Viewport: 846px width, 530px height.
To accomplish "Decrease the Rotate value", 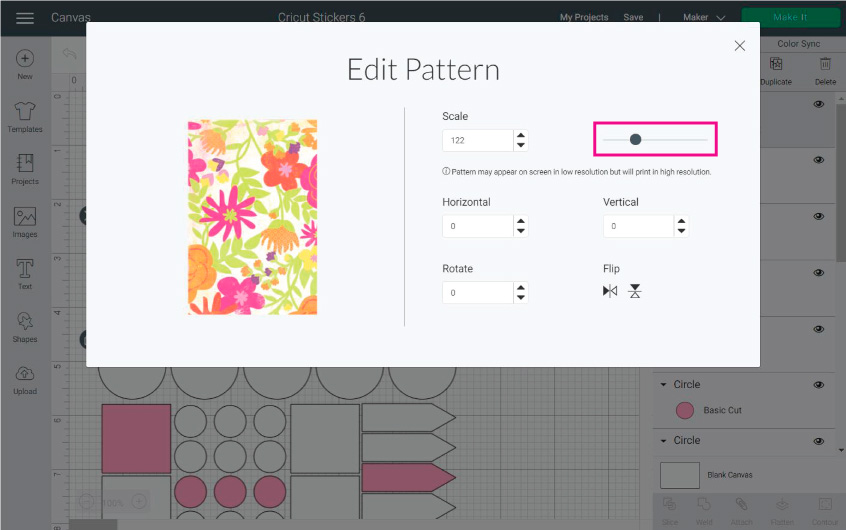I will (x=521, y=297).
